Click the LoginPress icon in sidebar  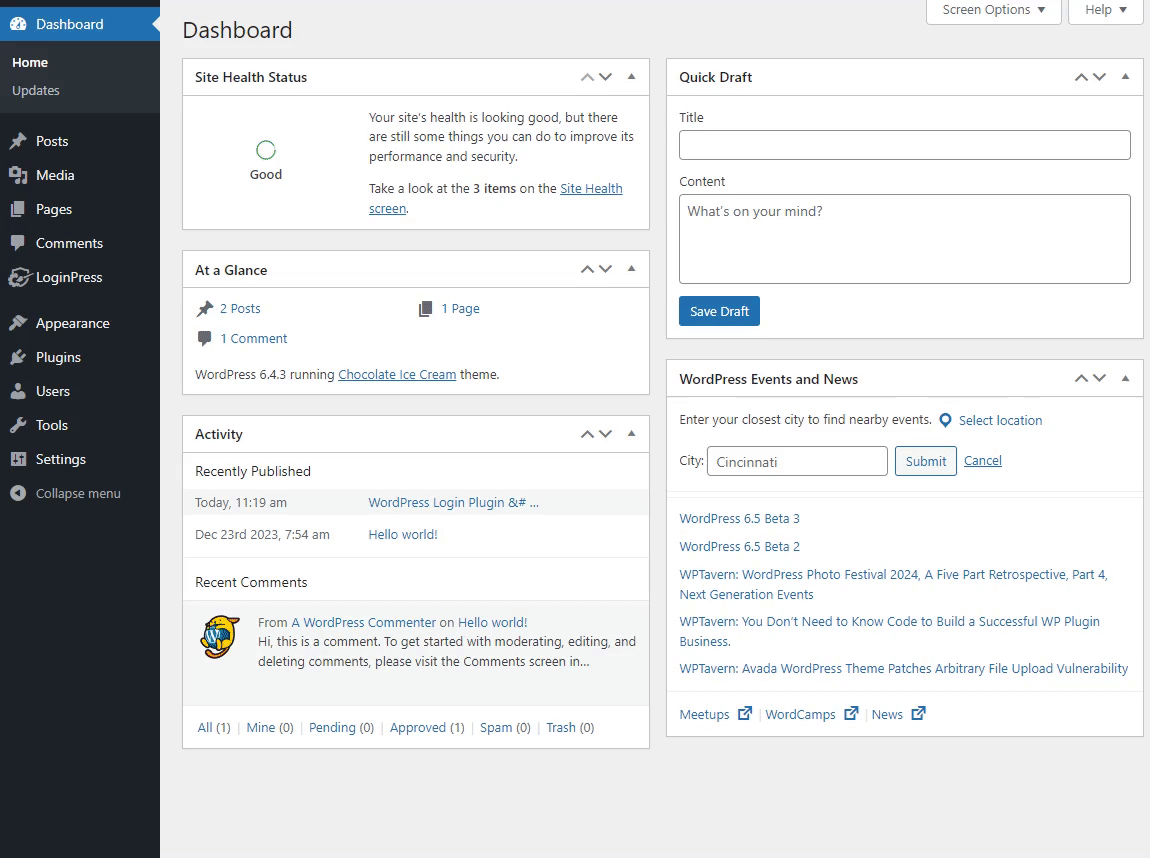pos(20,277)
